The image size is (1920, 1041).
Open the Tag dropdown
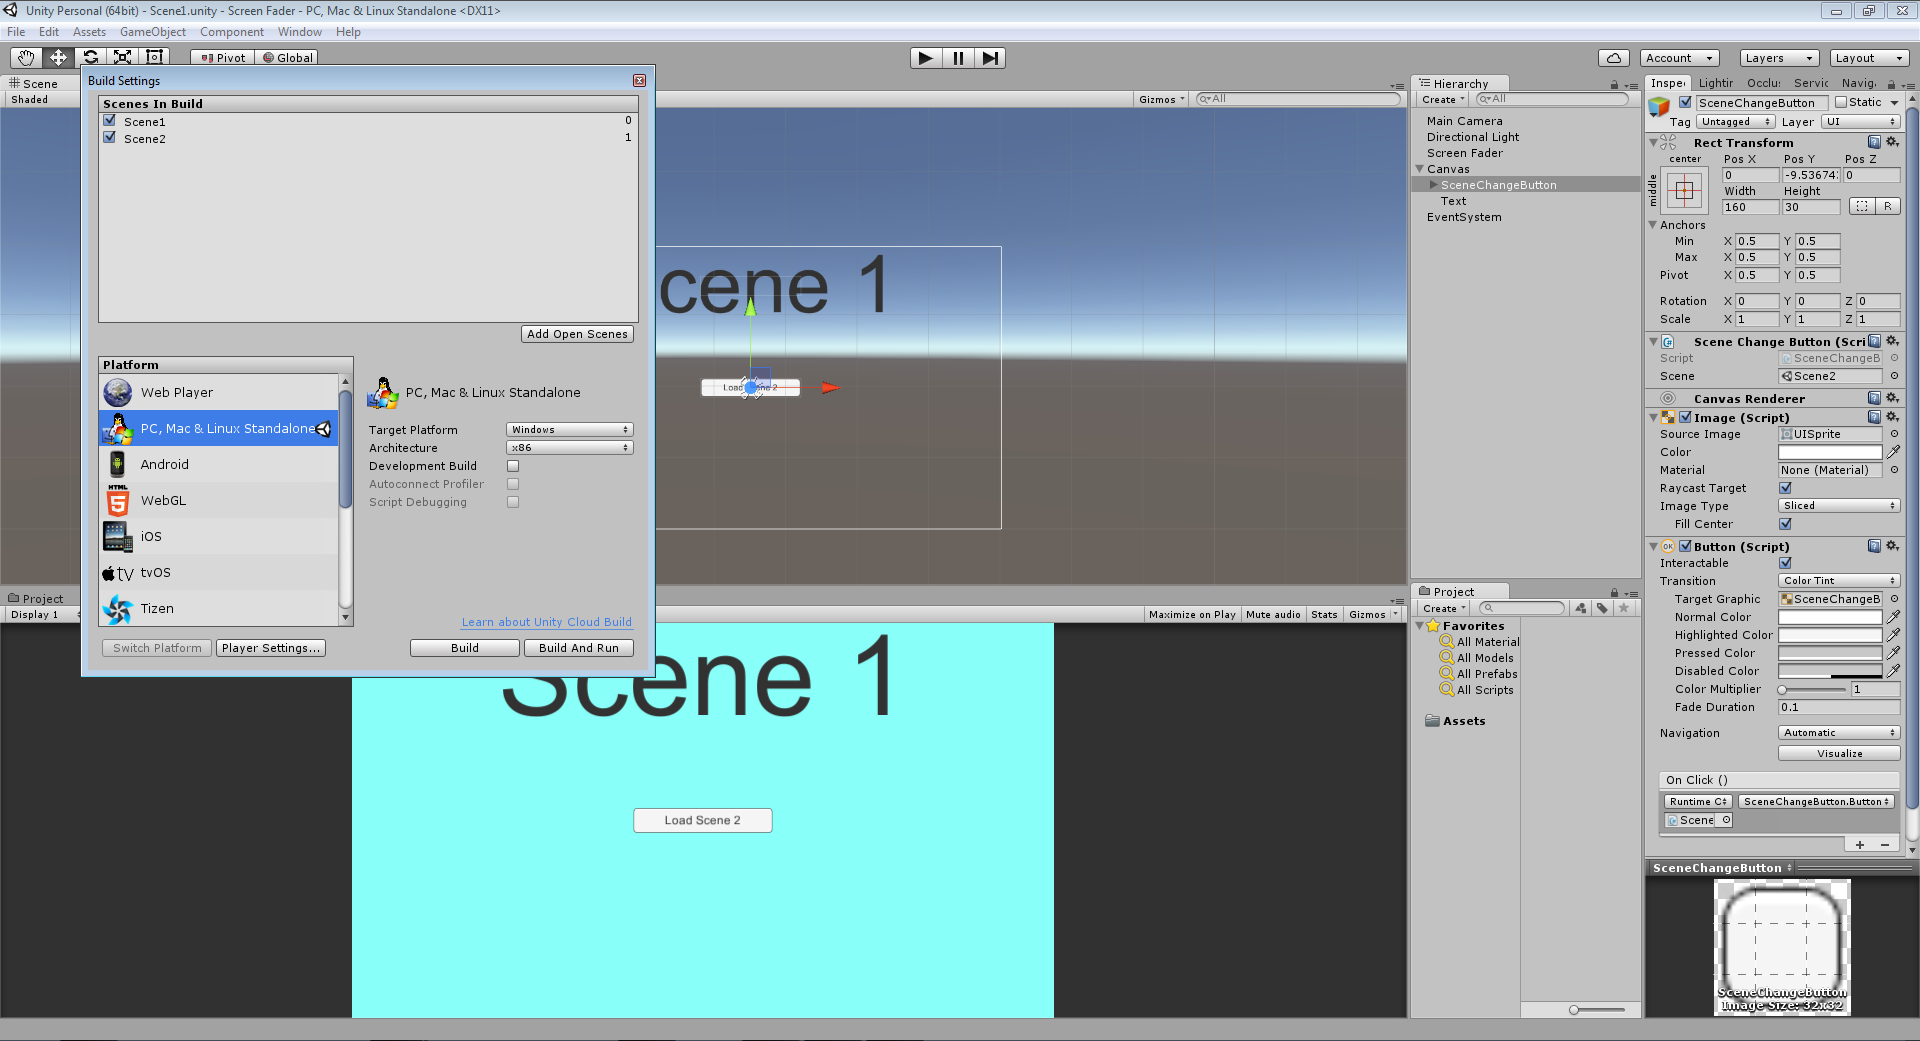(1735, 122)
